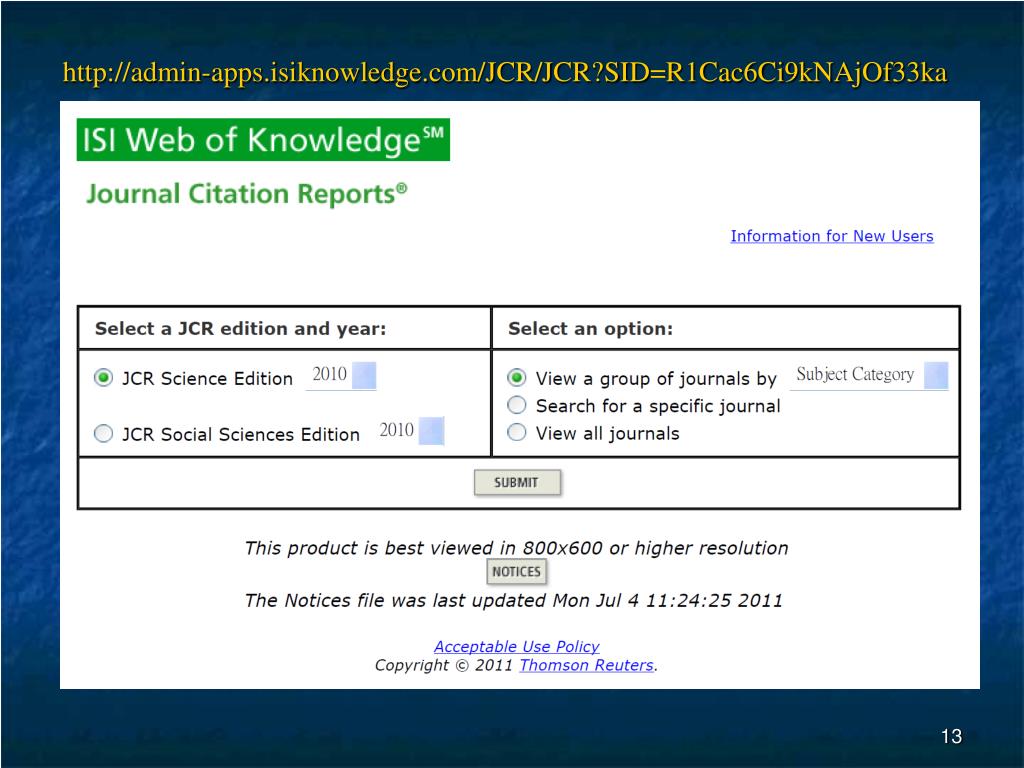Click the ISI Web of Knowledge logo
Image resolution: width=1024 pixels, height=768 pixels.
(x=263, y=140)
